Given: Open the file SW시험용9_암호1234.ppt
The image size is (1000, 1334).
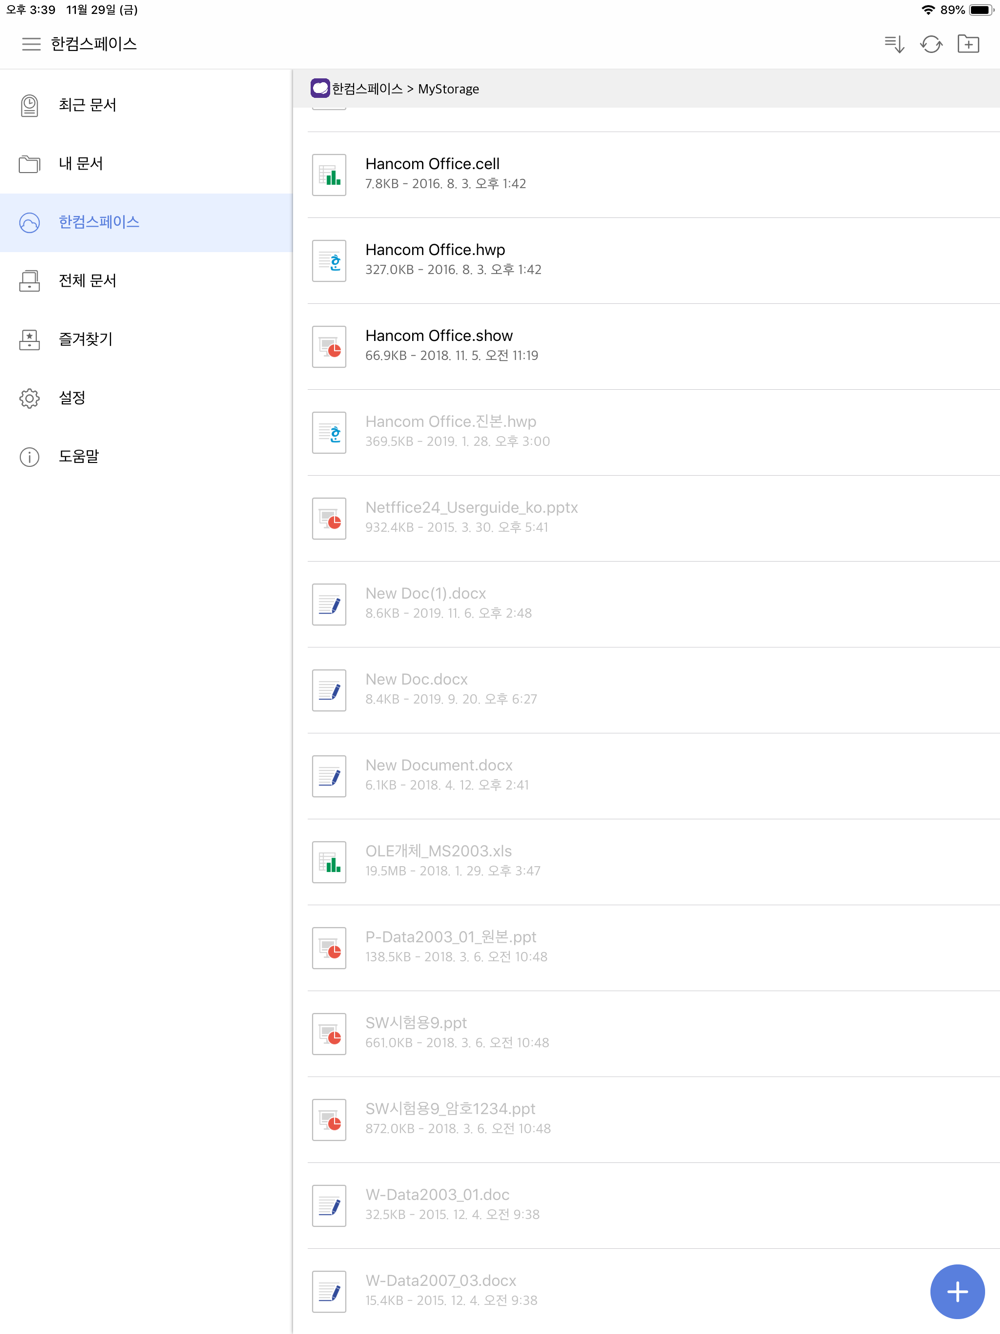Looking at the screenshot, I should click(x=654, y=1121).
